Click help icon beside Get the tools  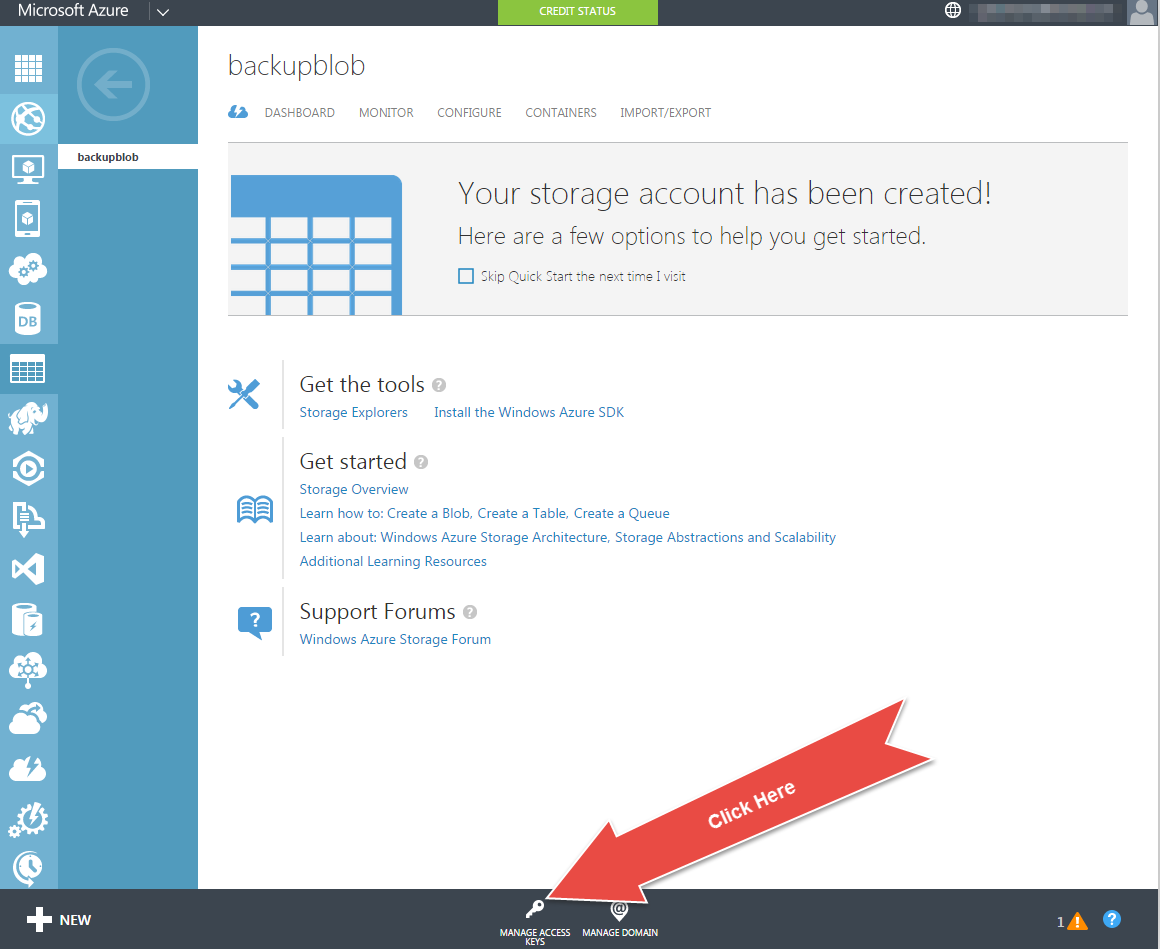click(439, 385)
